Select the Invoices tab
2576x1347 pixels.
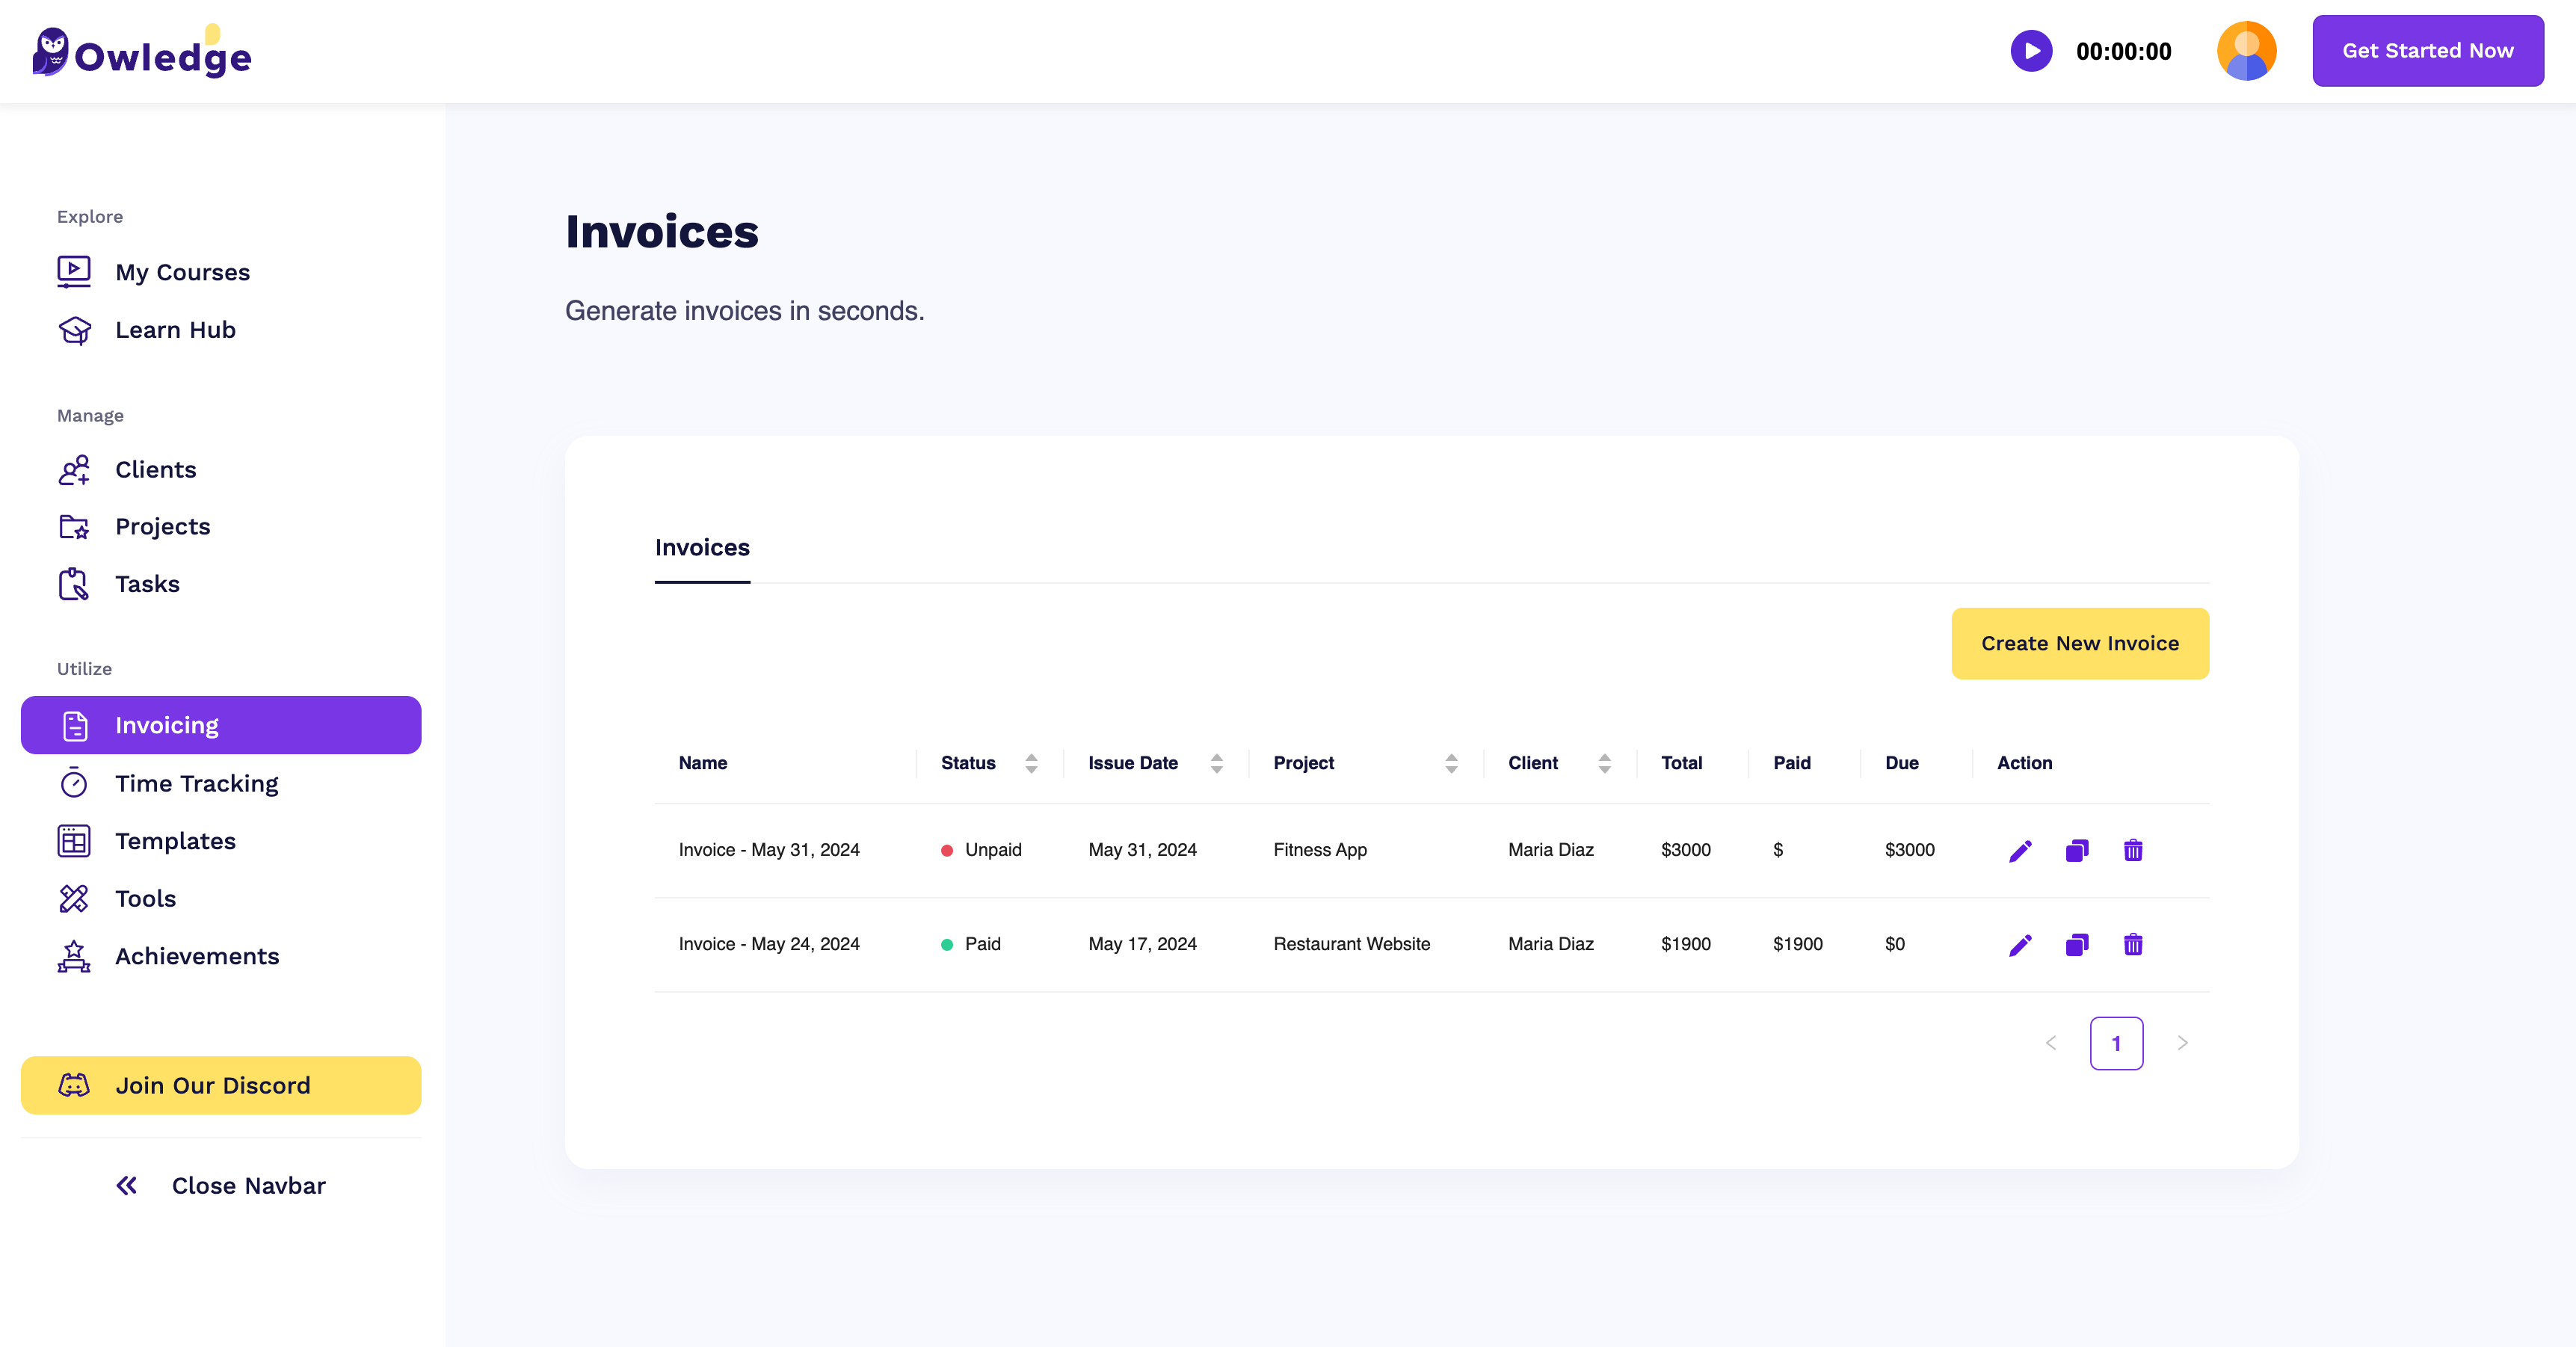[702, 547]
